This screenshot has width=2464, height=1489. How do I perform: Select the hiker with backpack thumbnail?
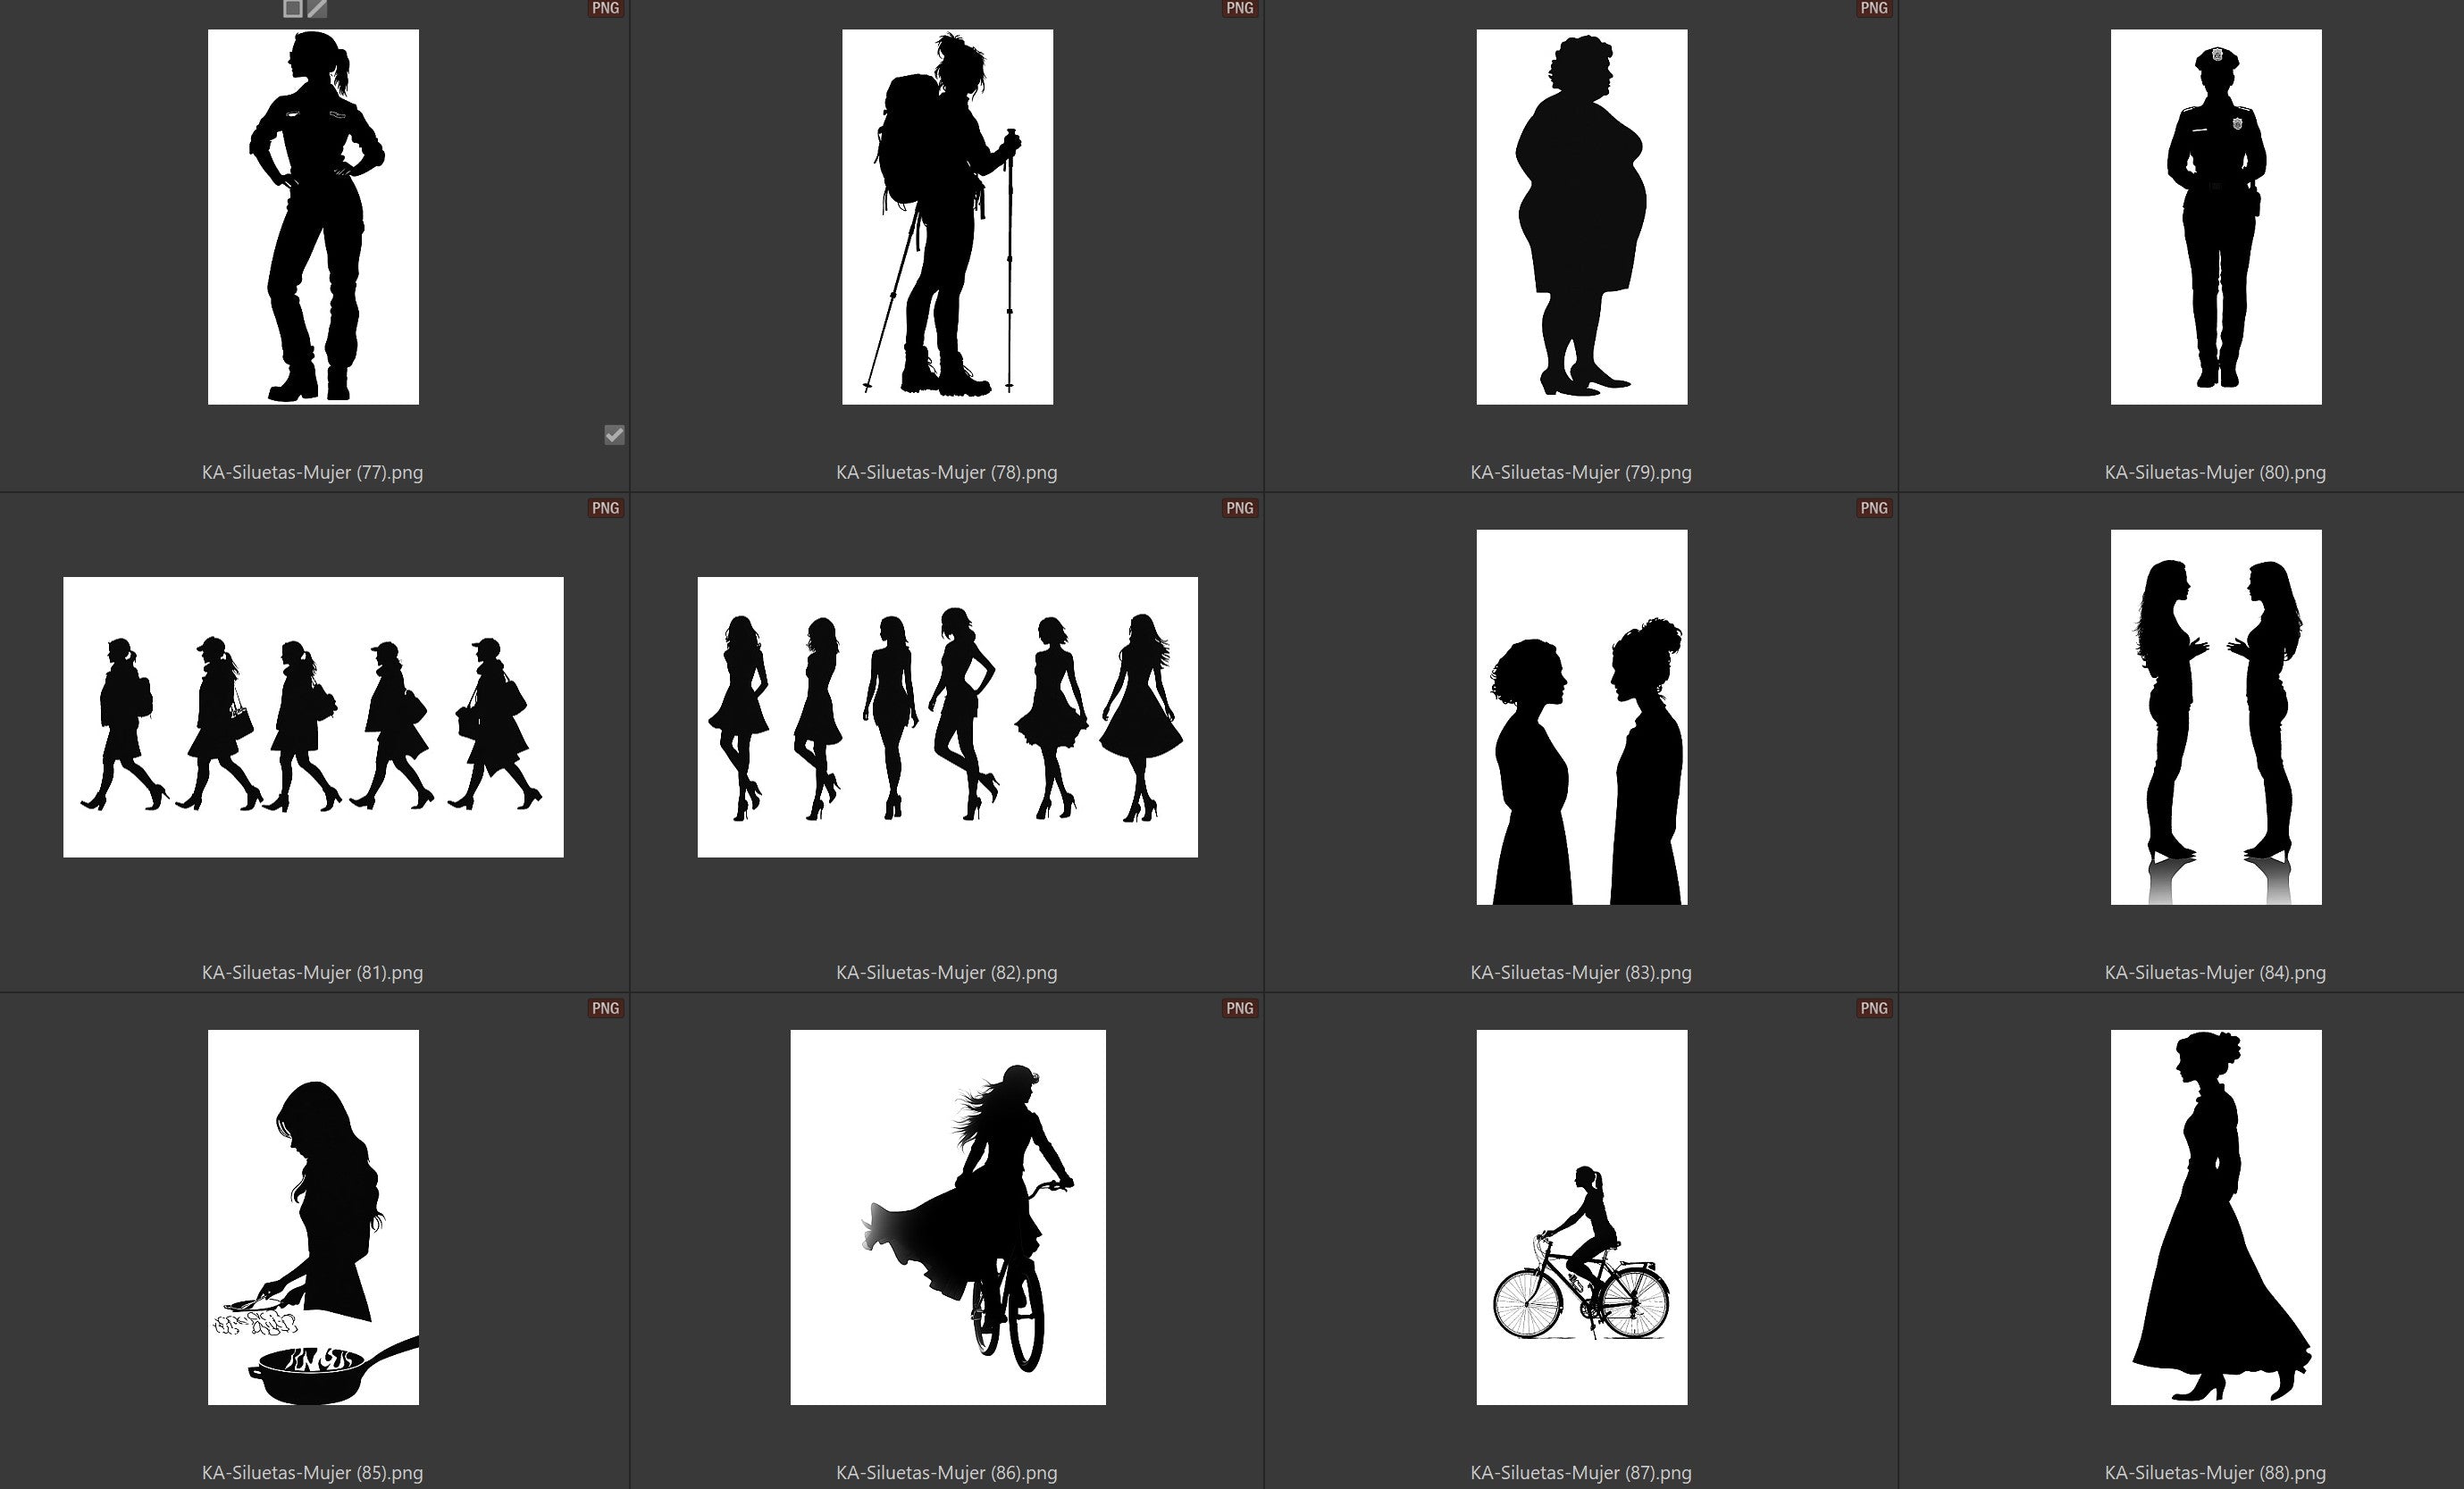947,217
